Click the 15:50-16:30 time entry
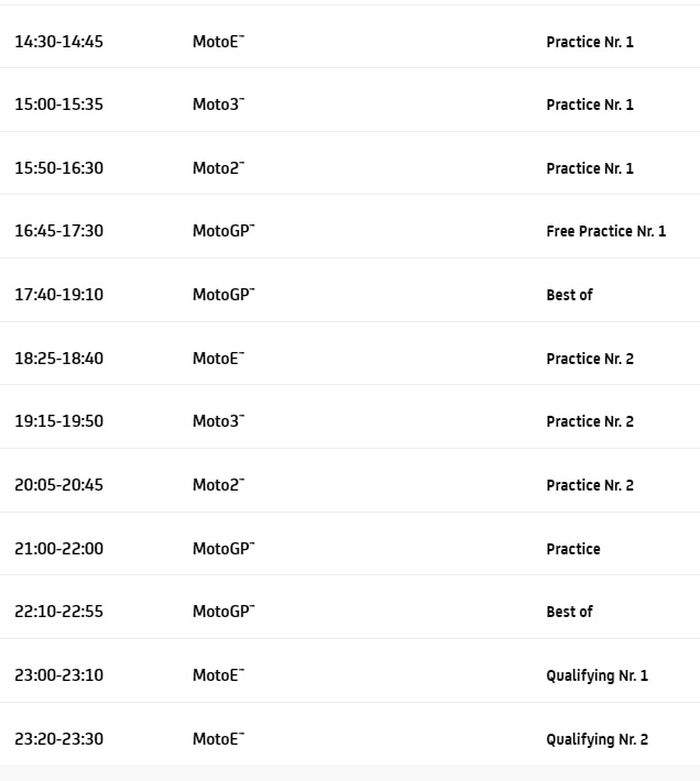The height and width of the screenshot is (781, 700). [x=58, y=168]
